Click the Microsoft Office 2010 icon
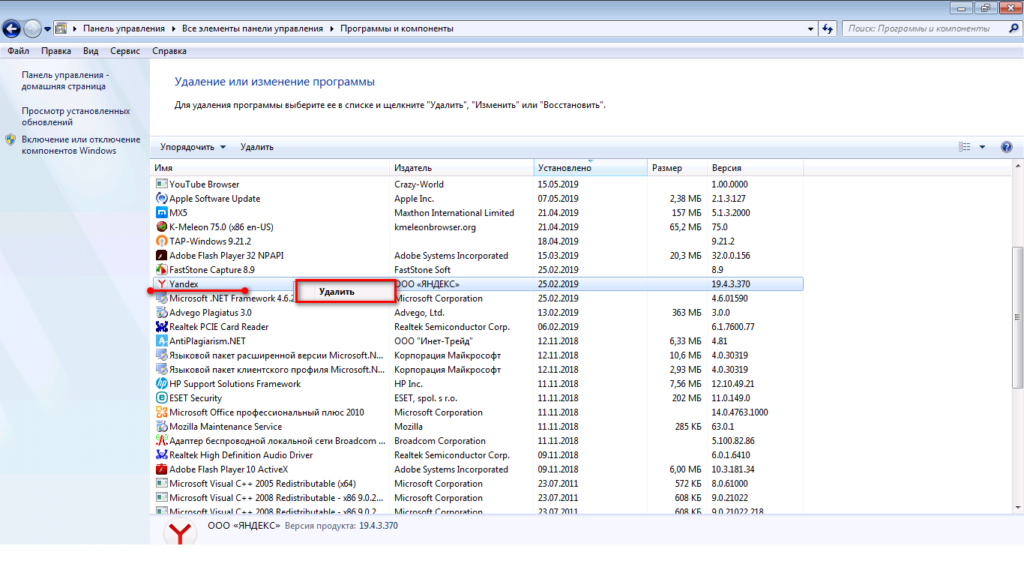This screenshot has height=576, width=1024. pos(161,412)
